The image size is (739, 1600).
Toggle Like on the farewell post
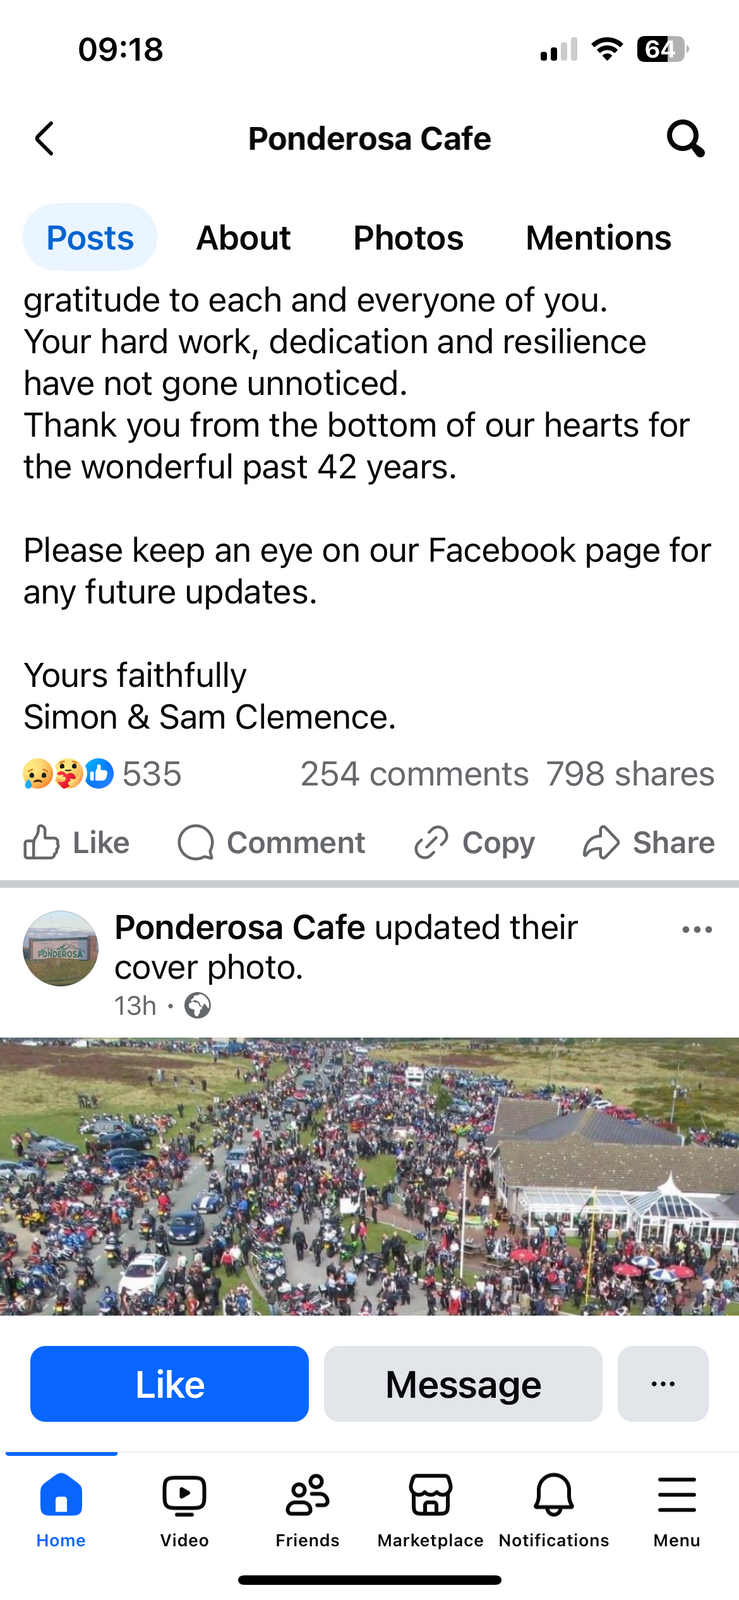pos(77,843)
